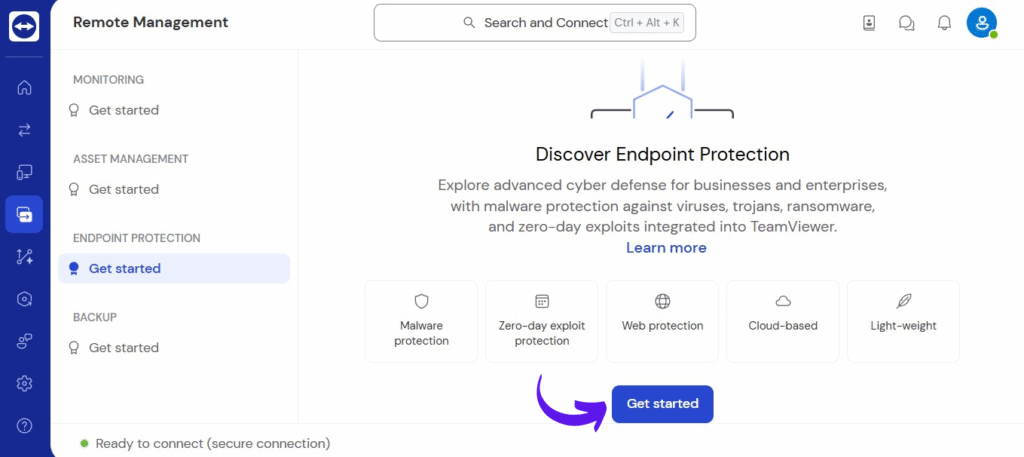Open the Settings gear icon
The height and width of the screenshot is (457, 1024).
(x=24, y=383)
